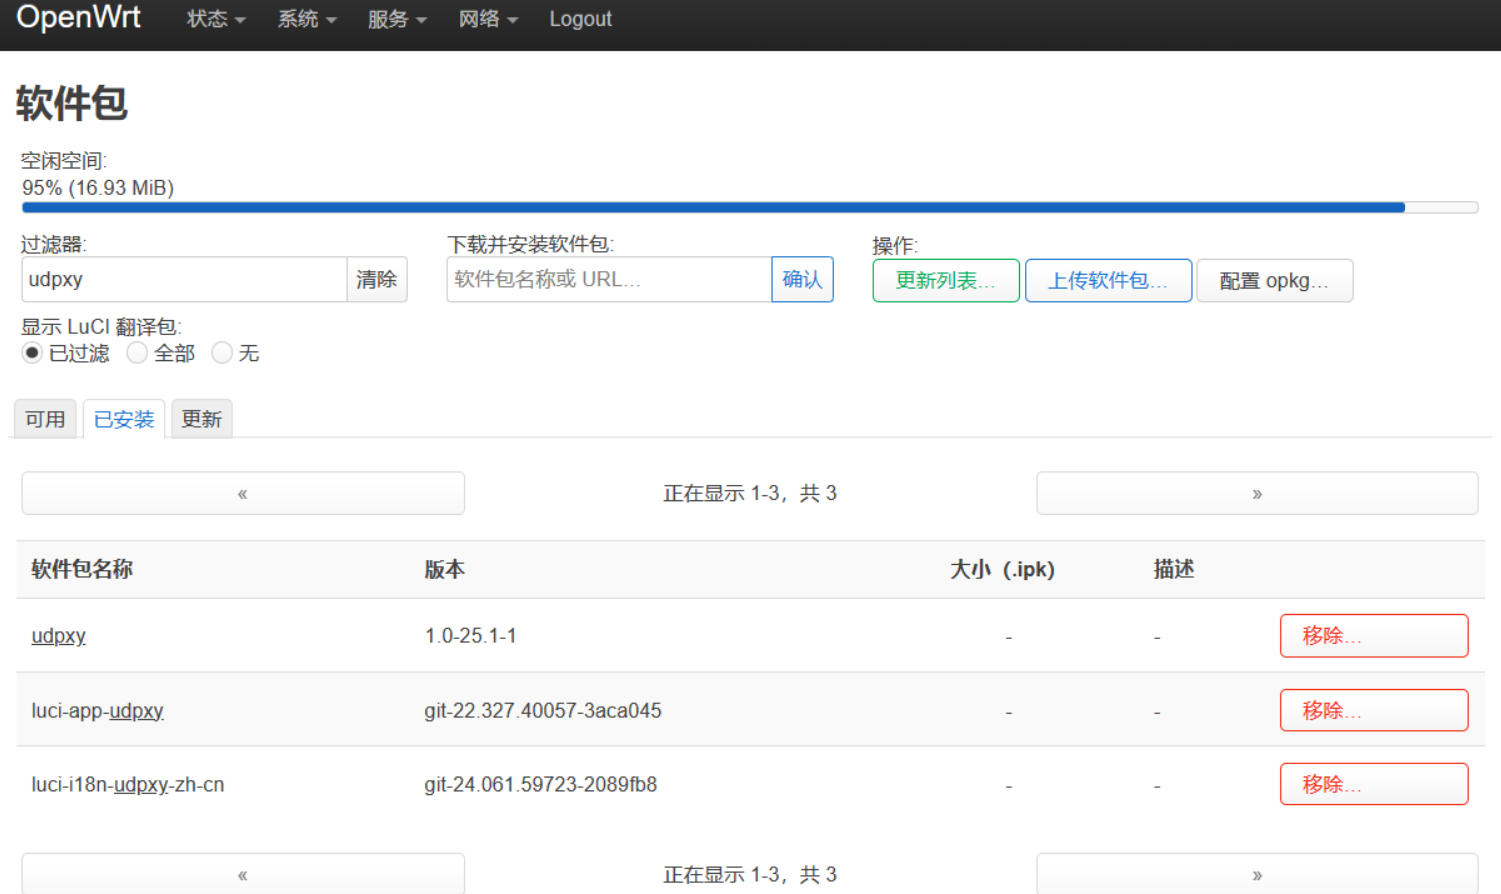Click the Logout link

[580, 19]
